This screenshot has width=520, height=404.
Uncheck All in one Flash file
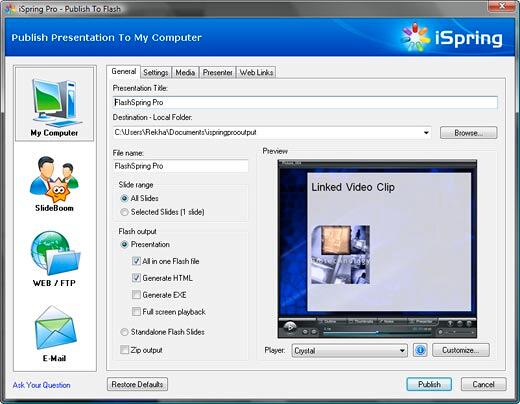point(136,261)
